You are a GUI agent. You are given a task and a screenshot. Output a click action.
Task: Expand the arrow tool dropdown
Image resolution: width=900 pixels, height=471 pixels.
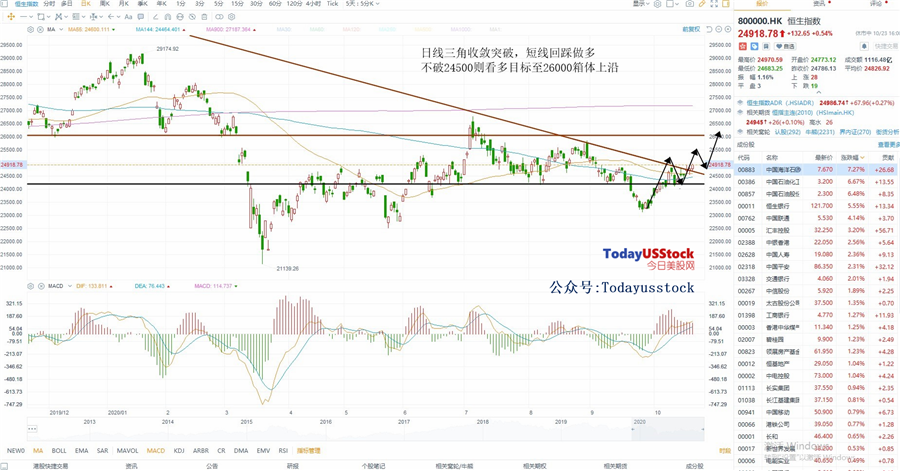(118, 17)
